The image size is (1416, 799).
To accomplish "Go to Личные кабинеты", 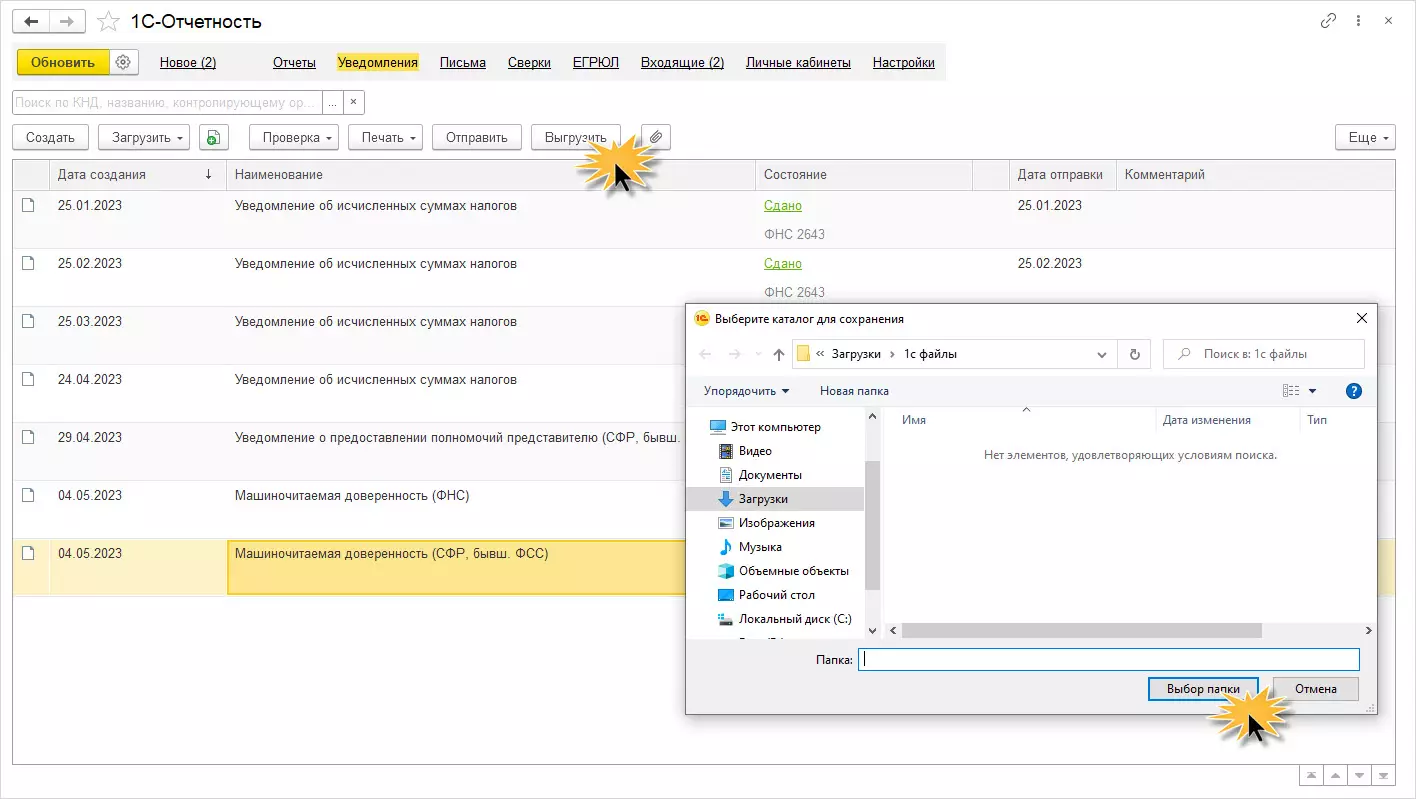I will pos(798,62).
